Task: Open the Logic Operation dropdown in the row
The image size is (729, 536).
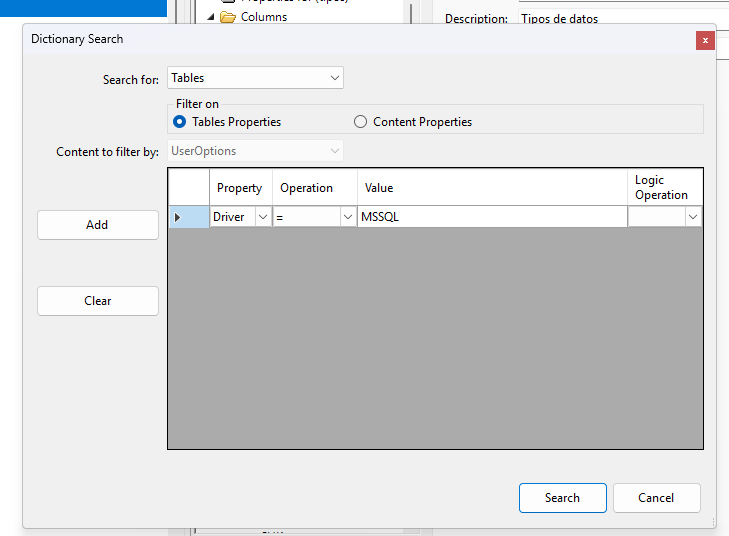Action: tap(692, 217)
